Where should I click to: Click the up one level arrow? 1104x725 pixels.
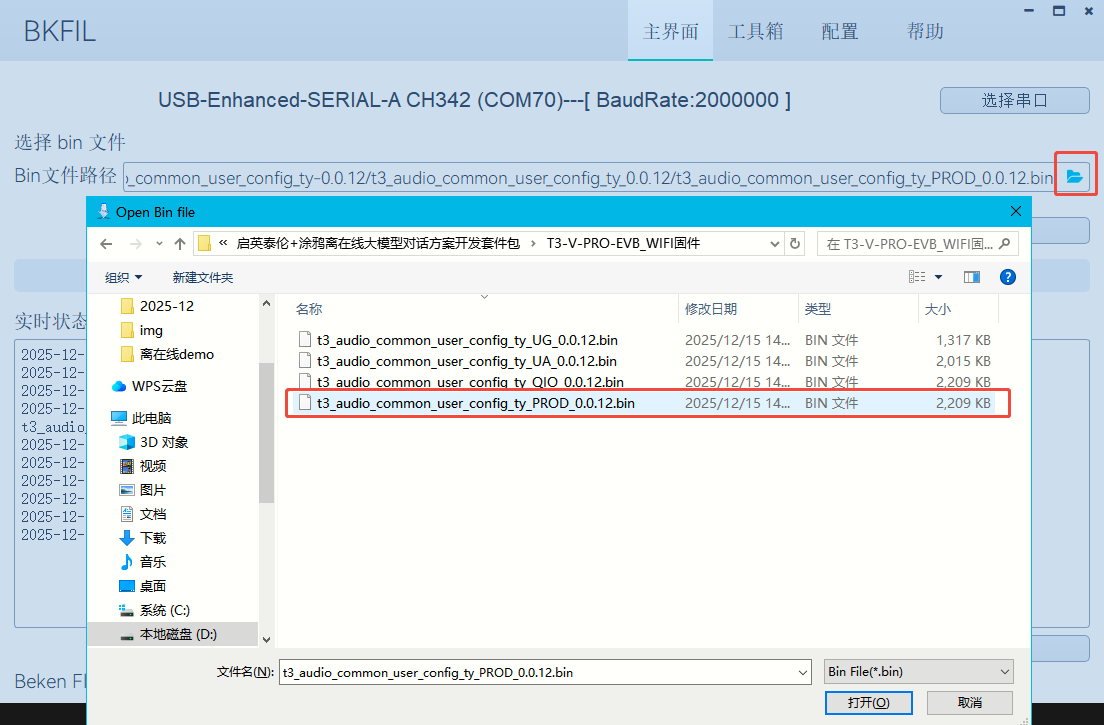pos(180,243)
